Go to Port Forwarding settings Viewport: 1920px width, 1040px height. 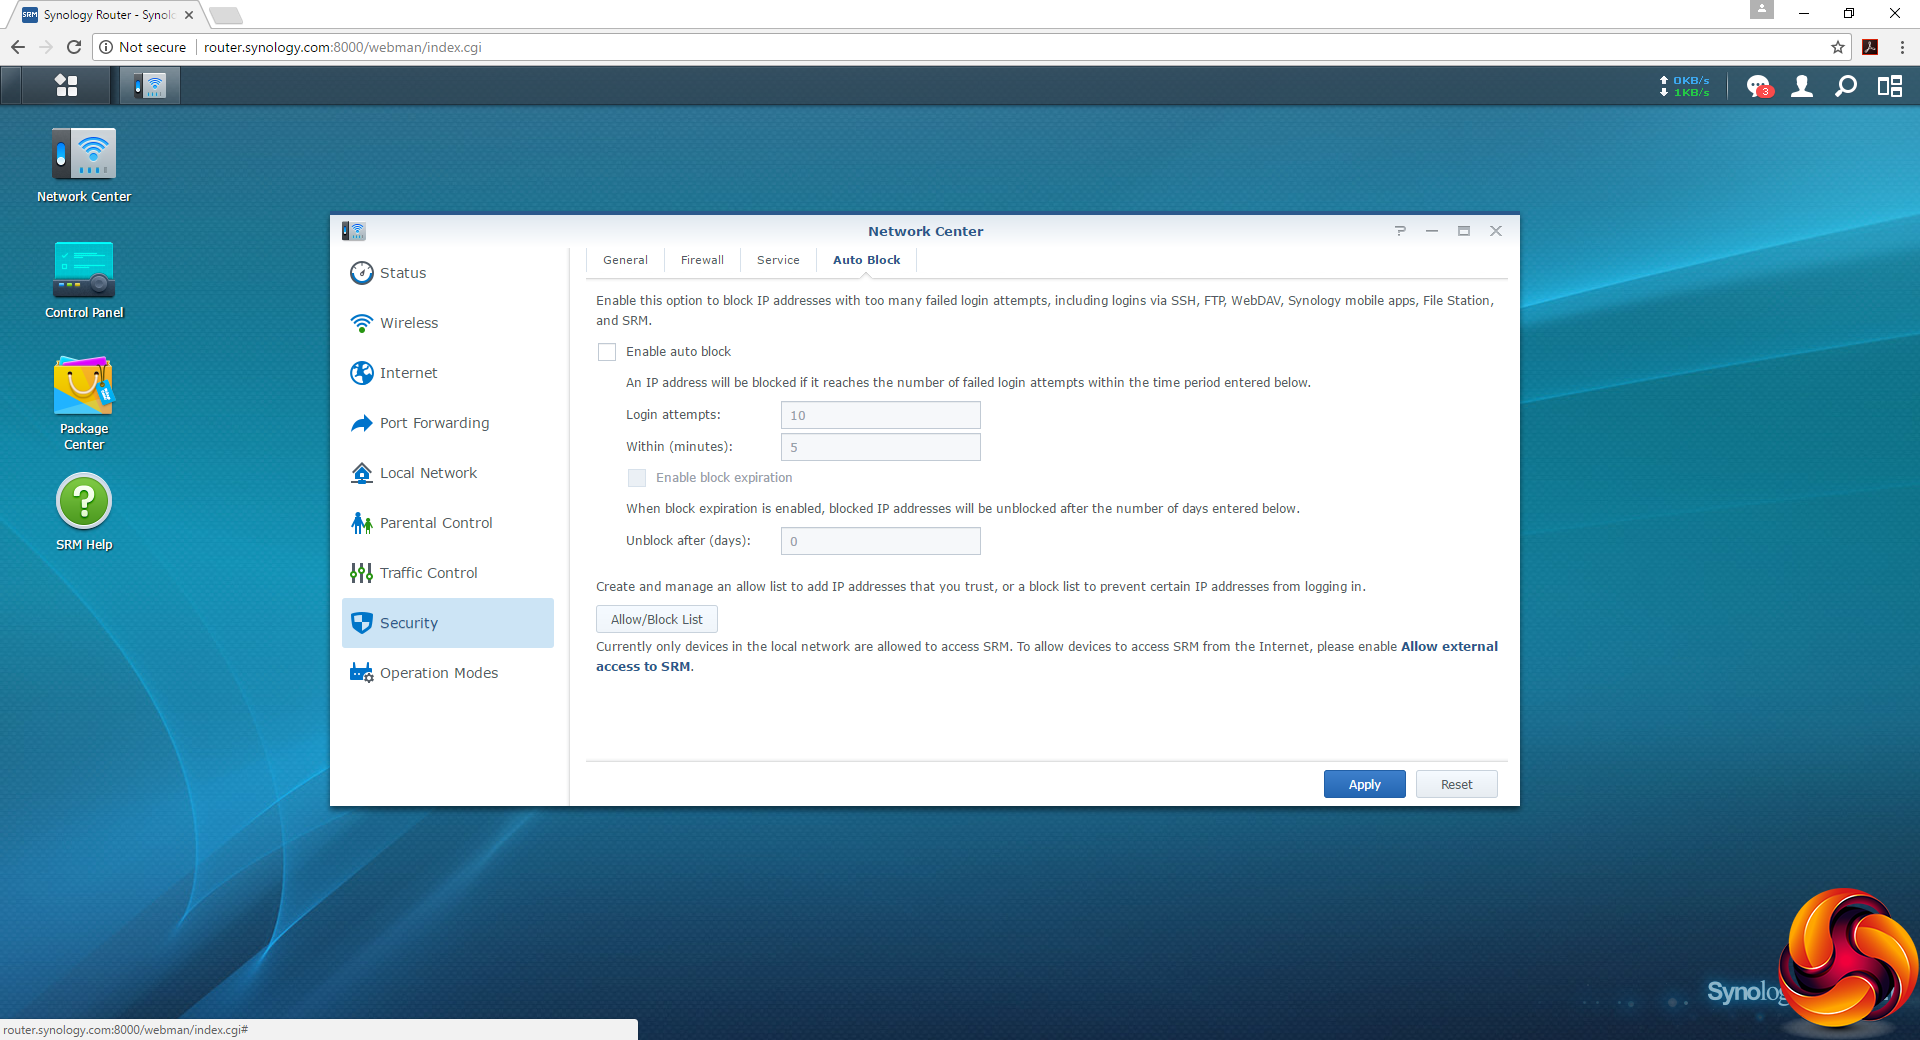(x=448, y=423)
